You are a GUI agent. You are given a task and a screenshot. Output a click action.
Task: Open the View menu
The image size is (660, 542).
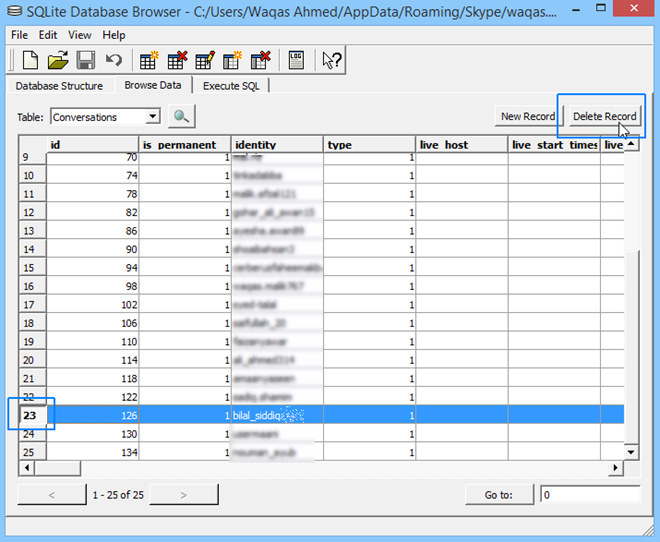[80, 35]
